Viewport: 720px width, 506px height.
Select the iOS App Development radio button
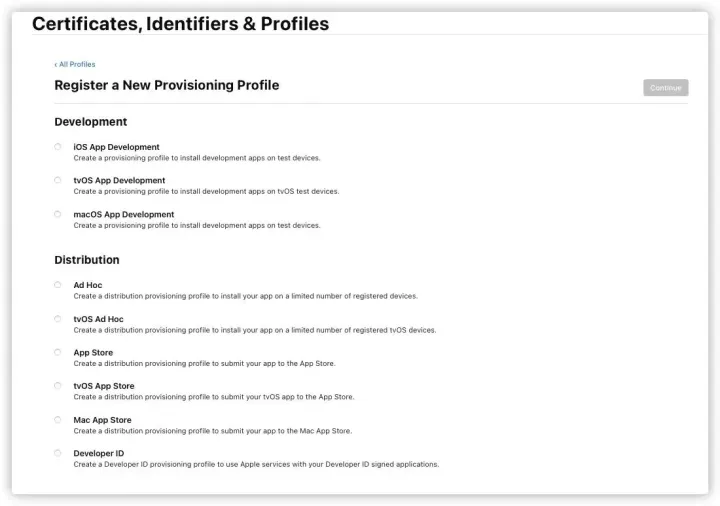point(58,147)
